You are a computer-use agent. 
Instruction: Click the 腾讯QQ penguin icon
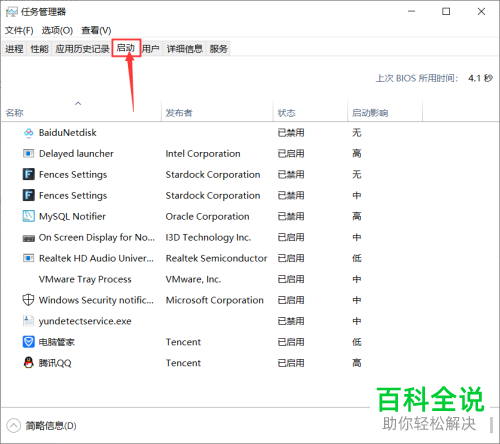[x=29, y=363]
